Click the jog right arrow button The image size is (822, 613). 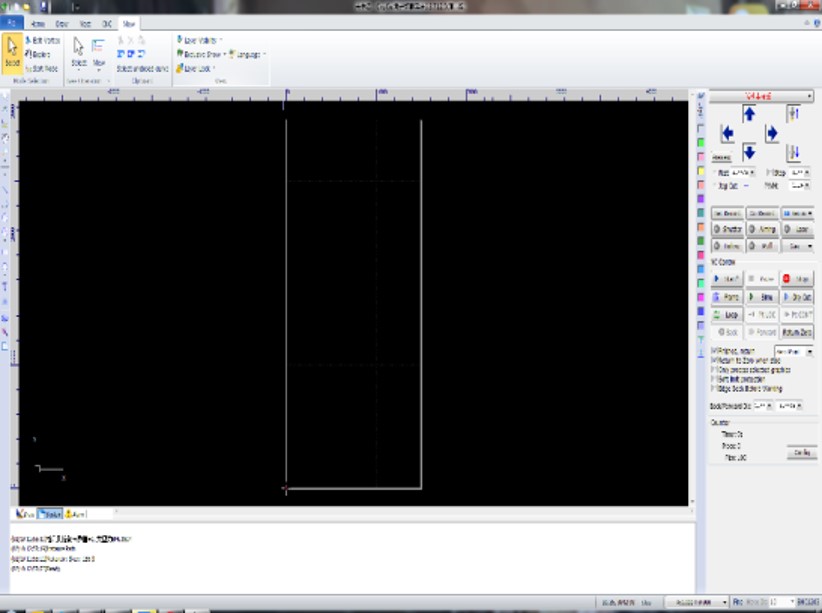(x=771, y=134)
